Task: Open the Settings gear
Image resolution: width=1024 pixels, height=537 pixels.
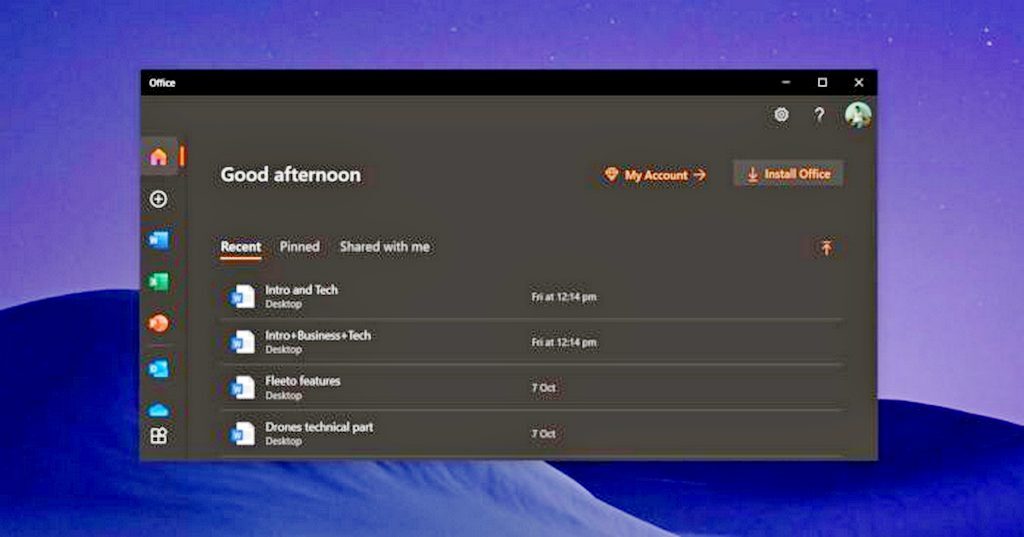Action: (781, 115)
